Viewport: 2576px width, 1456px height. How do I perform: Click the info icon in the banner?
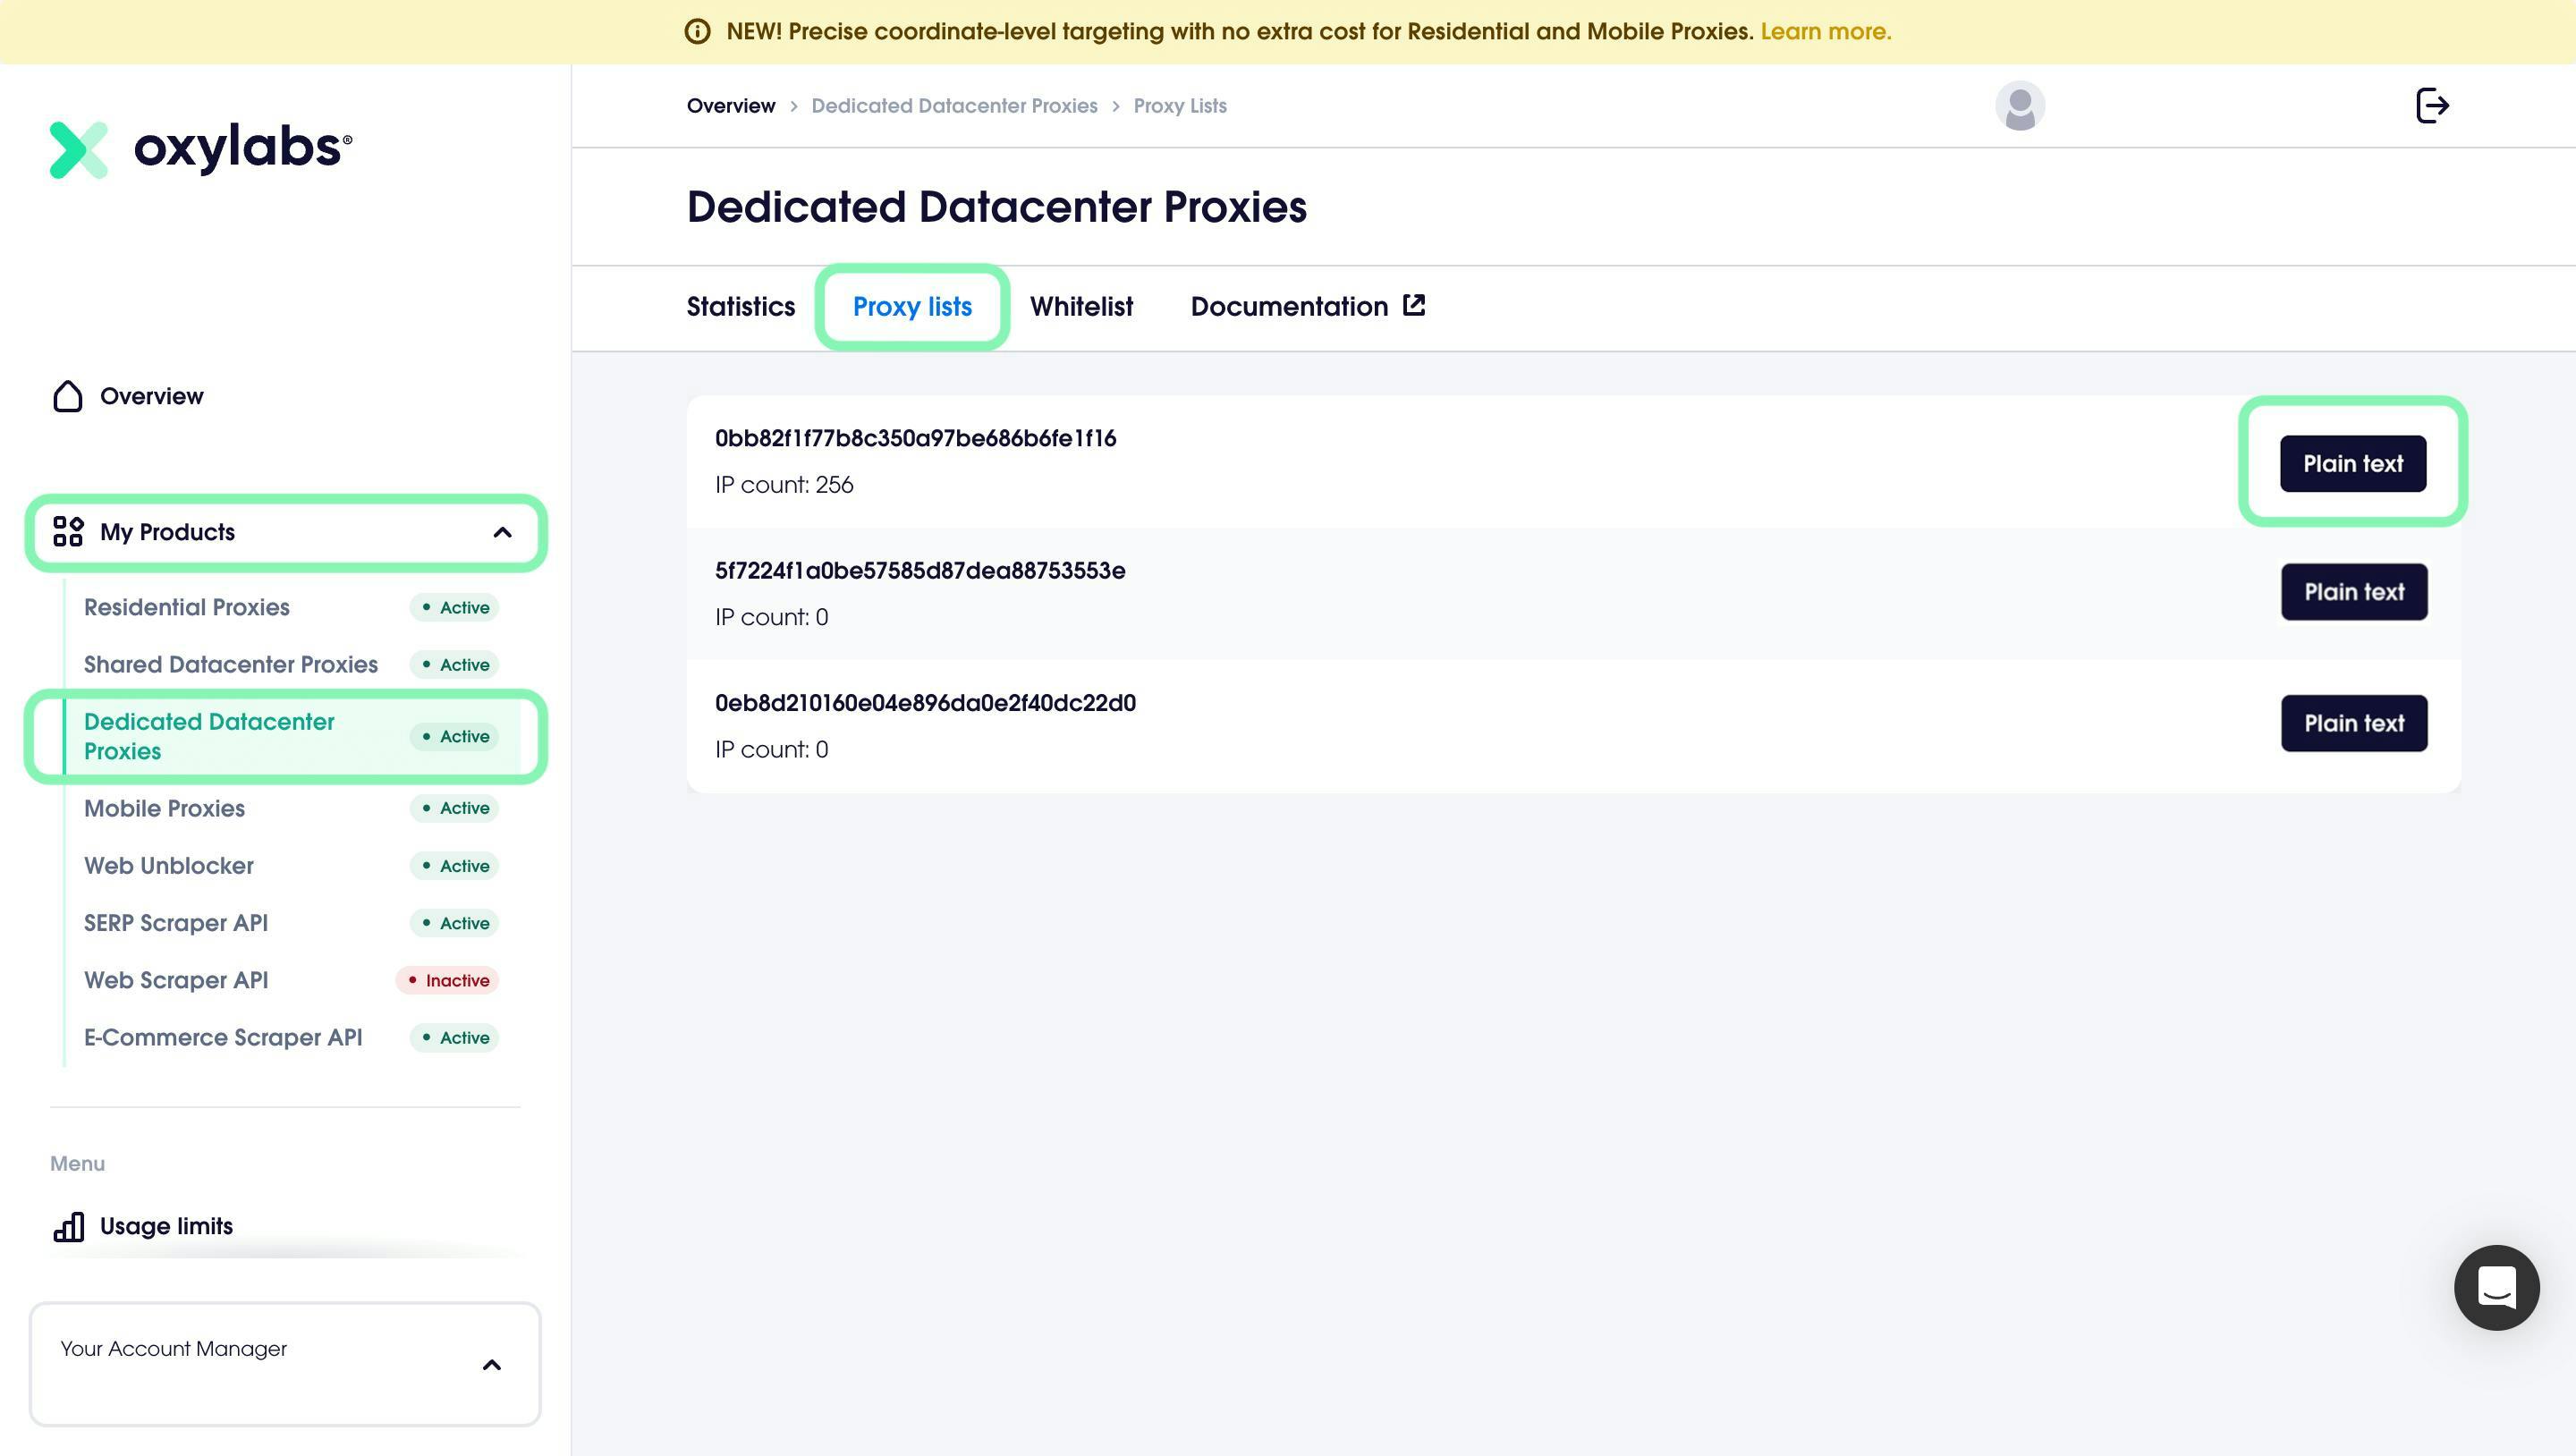tap(697, 32)
